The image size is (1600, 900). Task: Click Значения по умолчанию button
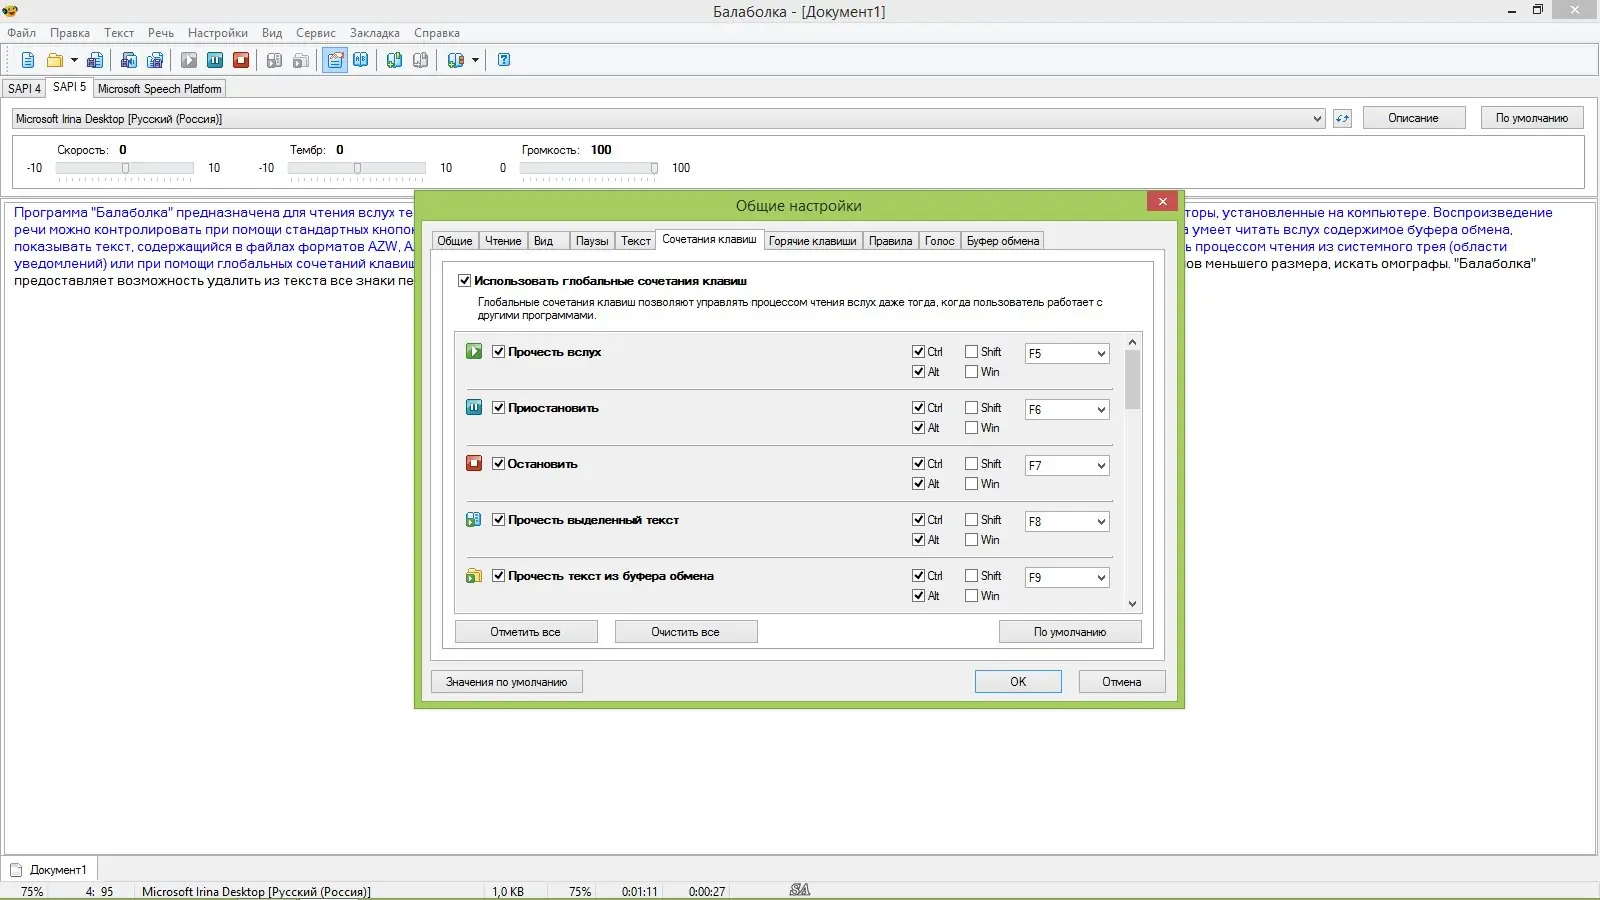coord(507,682)
